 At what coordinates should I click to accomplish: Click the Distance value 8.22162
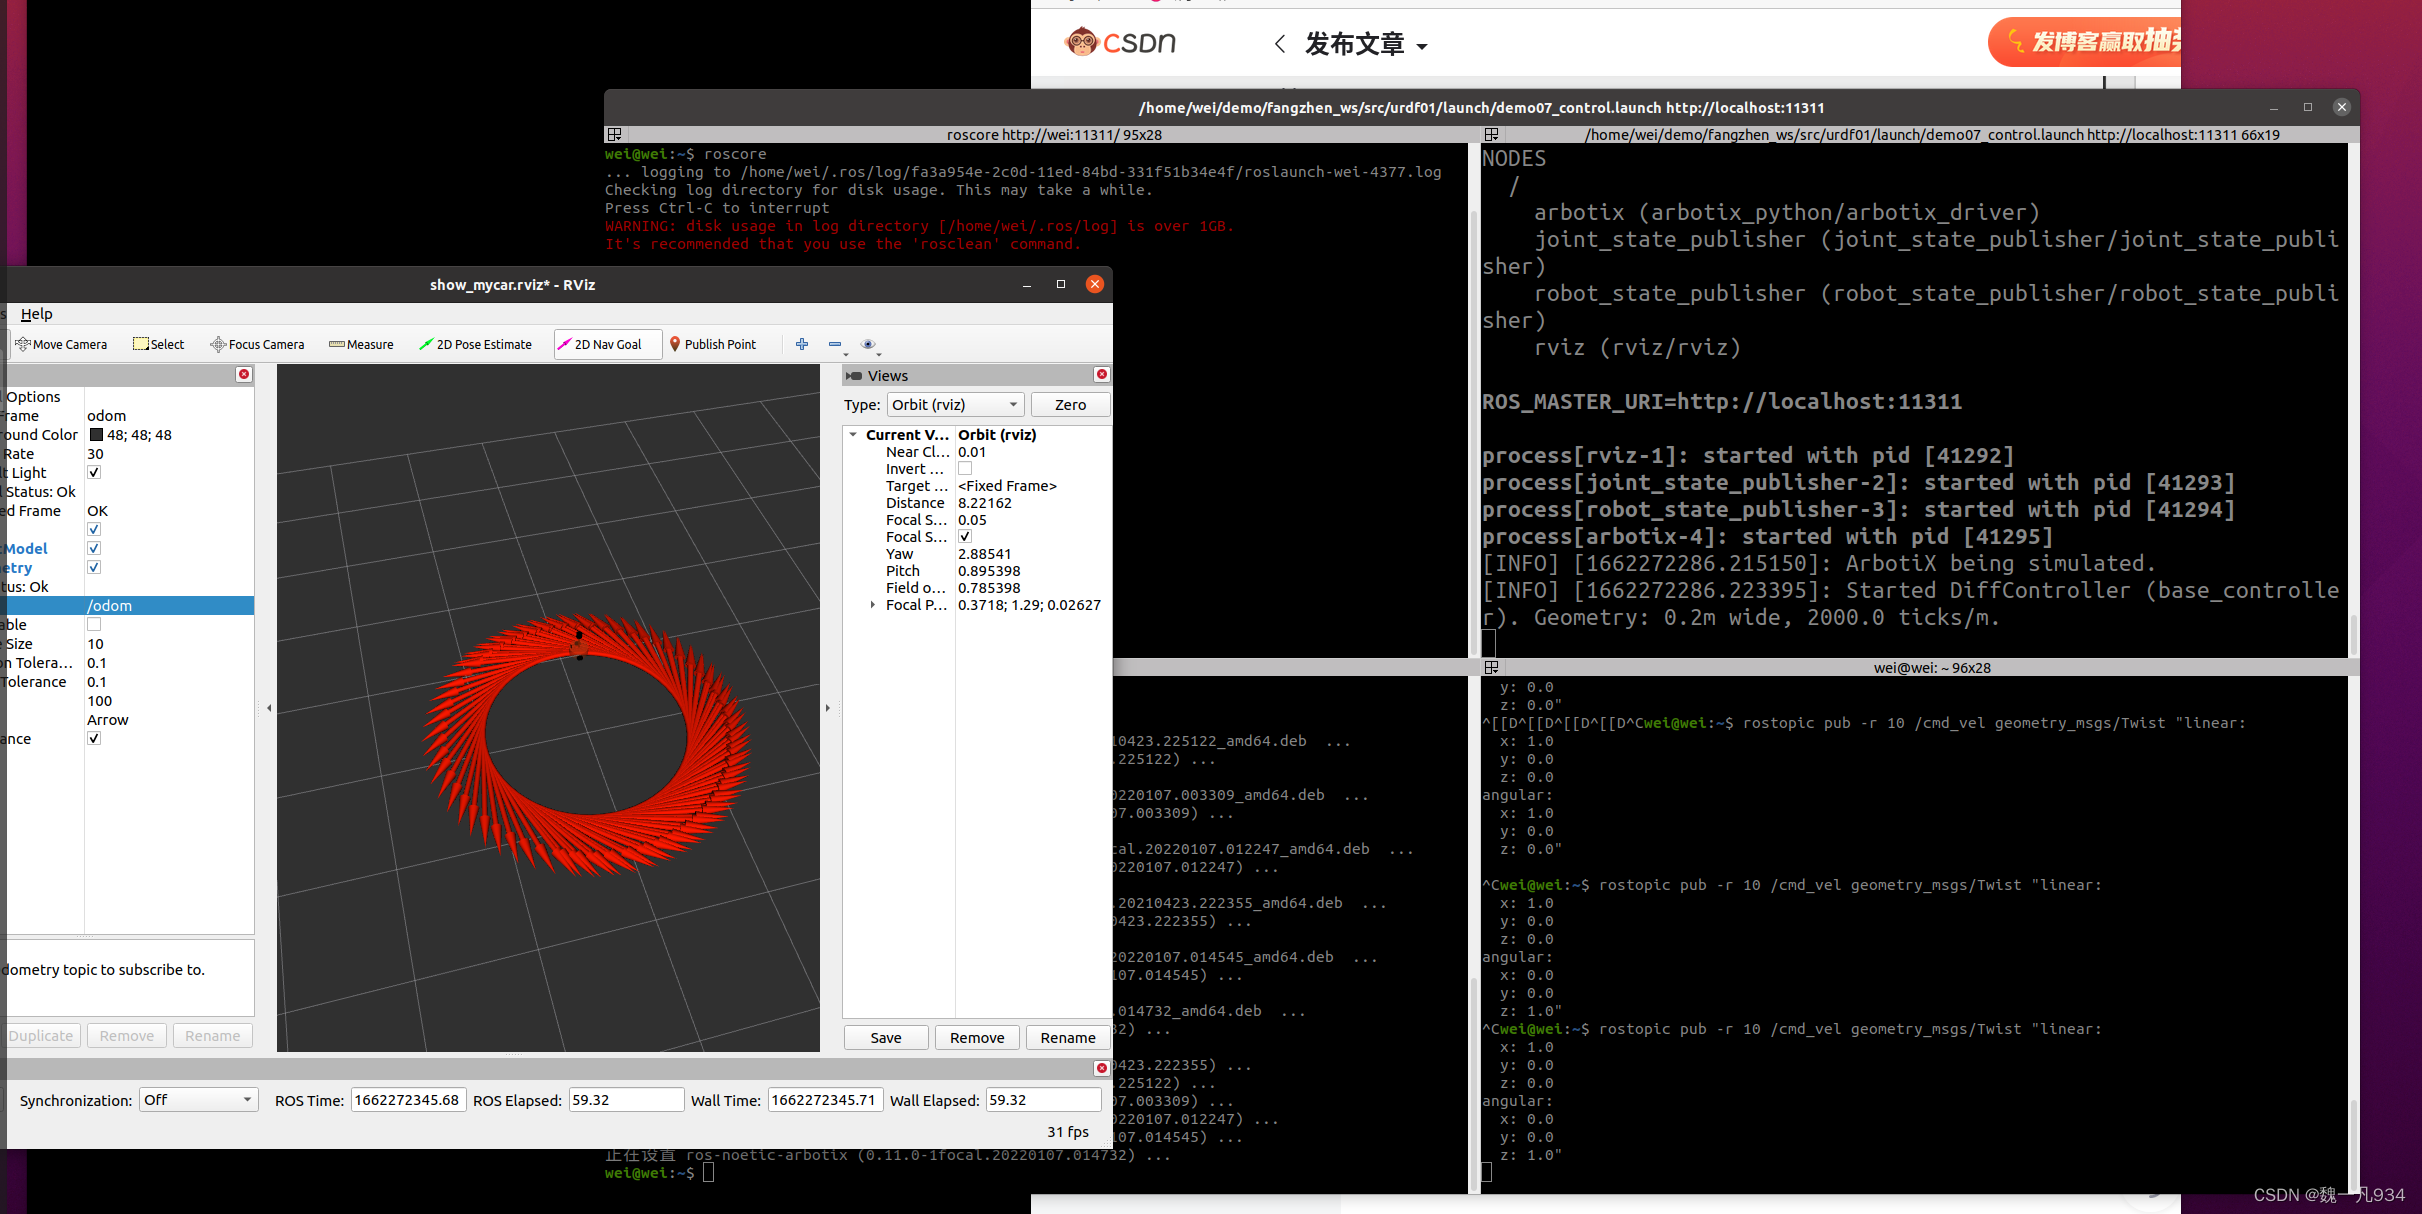[x=985, y=503]
